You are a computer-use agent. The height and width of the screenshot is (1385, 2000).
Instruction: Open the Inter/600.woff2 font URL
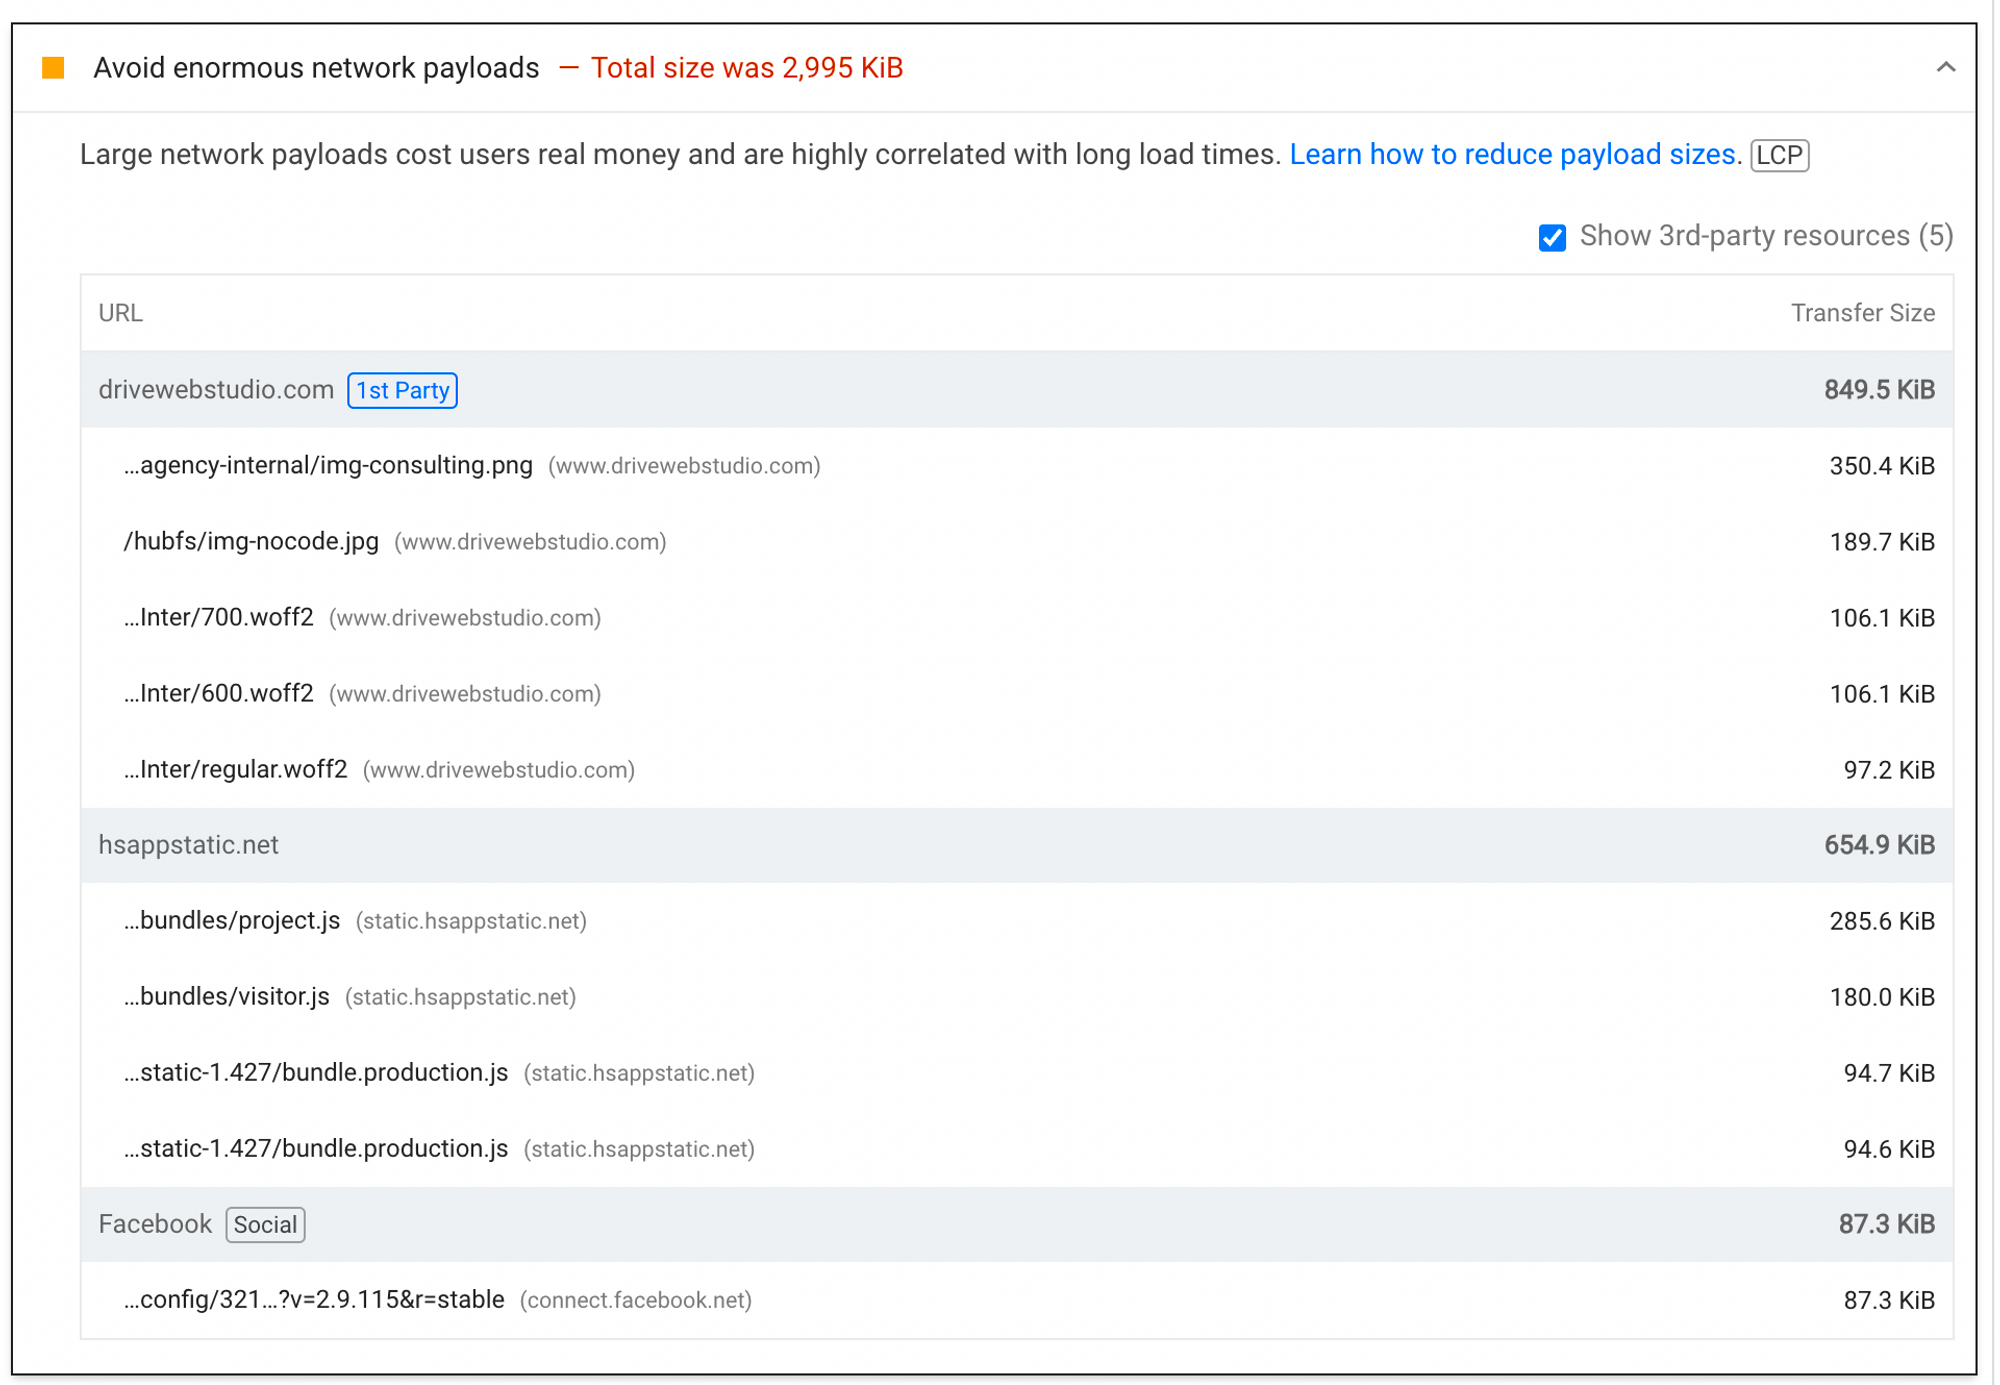[219, 694]
